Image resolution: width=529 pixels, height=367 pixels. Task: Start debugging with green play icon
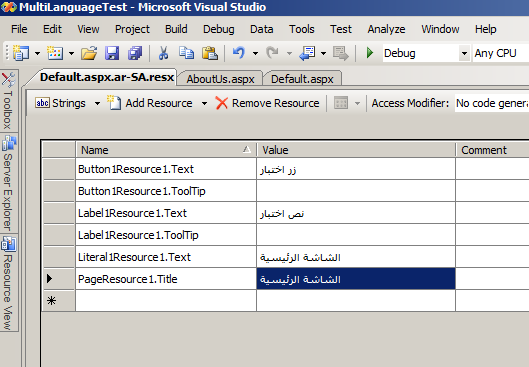click(370, 53)
